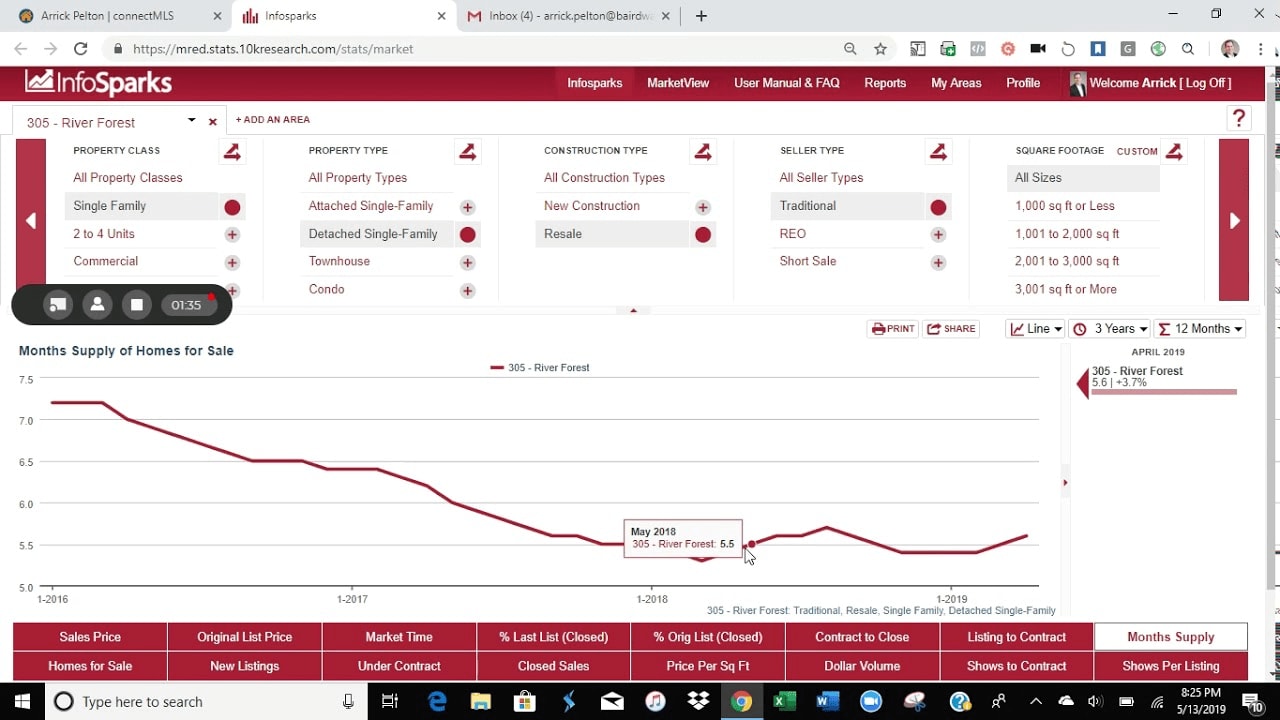Click the InfoSparks logo
1280x720 pixels.
98,83
